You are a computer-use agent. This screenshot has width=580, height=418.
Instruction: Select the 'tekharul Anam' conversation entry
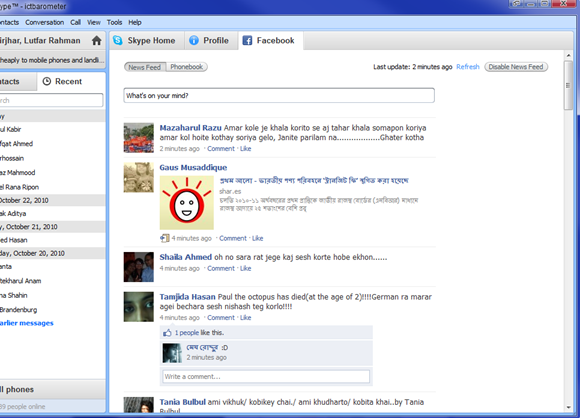coord(53,281)
